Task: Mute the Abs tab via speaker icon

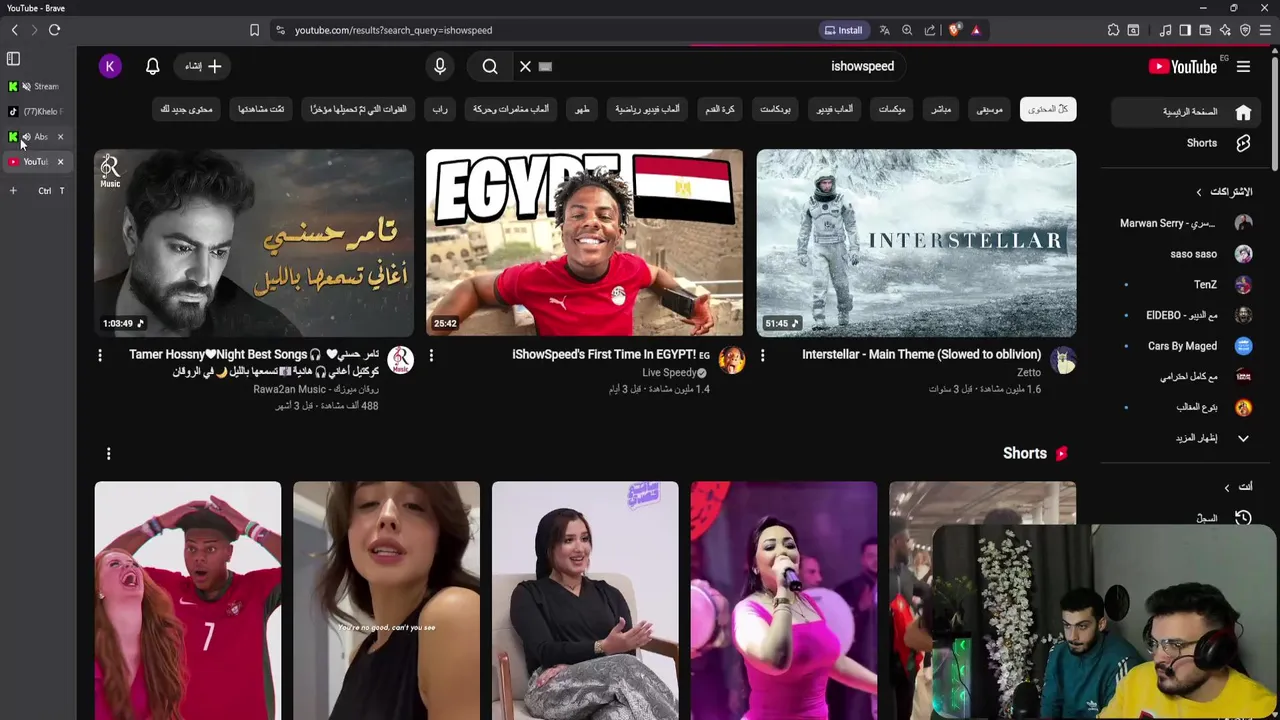Action: tap(26, 136)
